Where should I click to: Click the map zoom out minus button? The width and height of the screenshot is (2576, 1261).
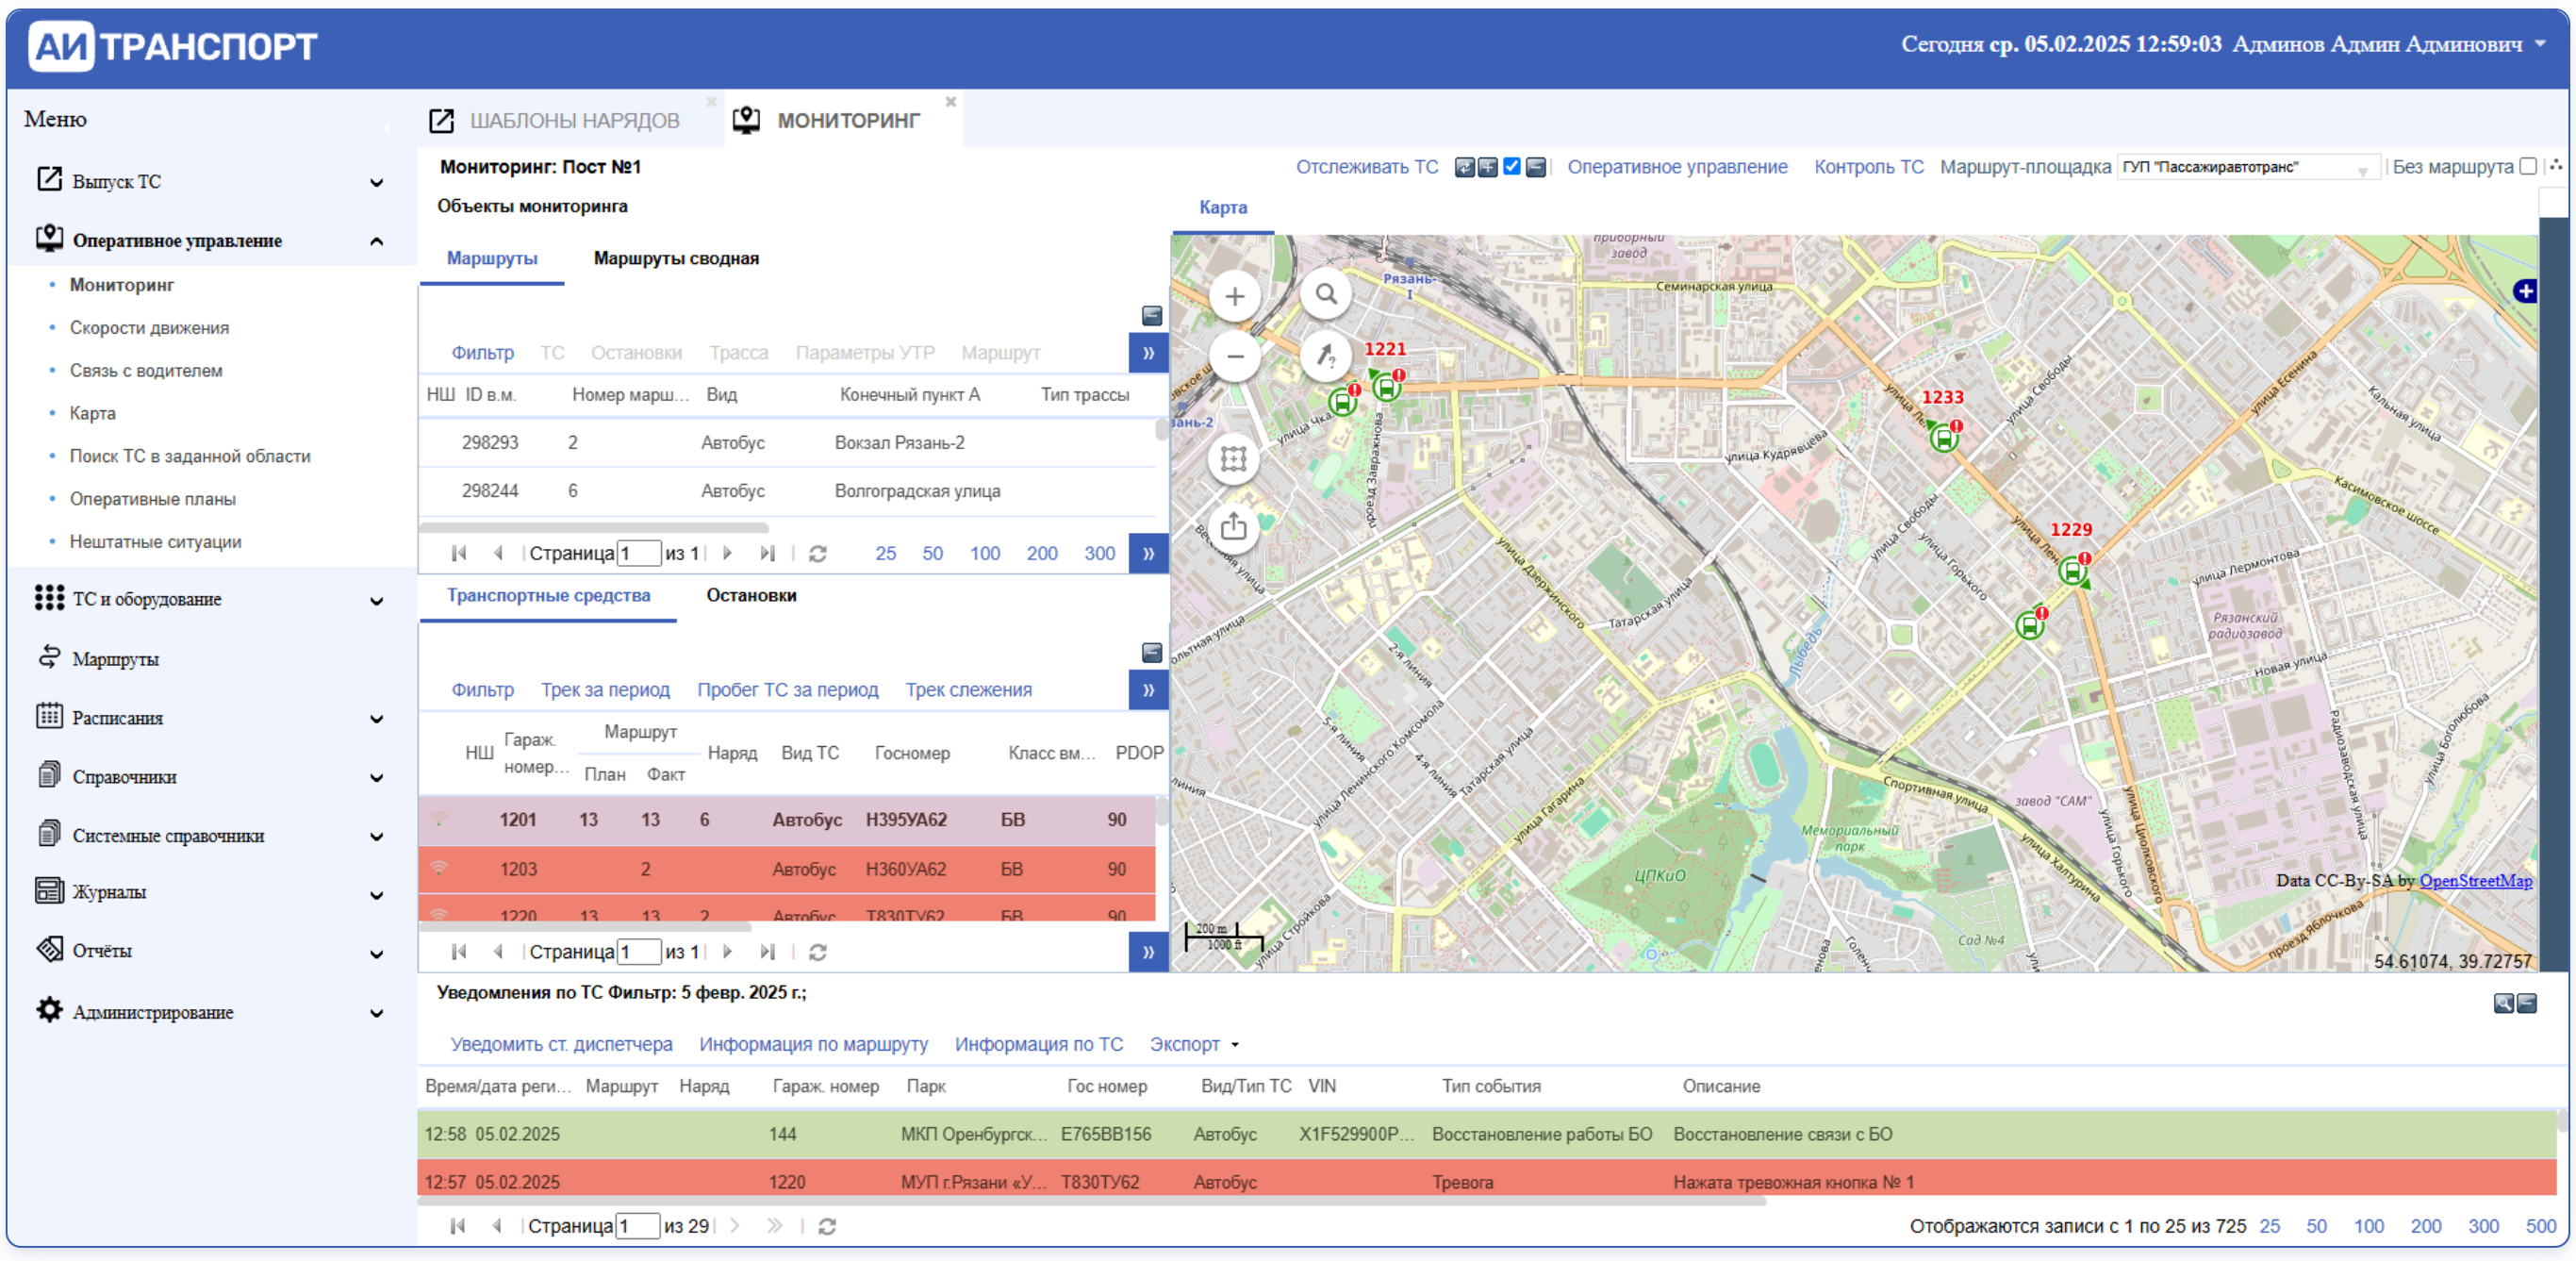click(1234, 357)
